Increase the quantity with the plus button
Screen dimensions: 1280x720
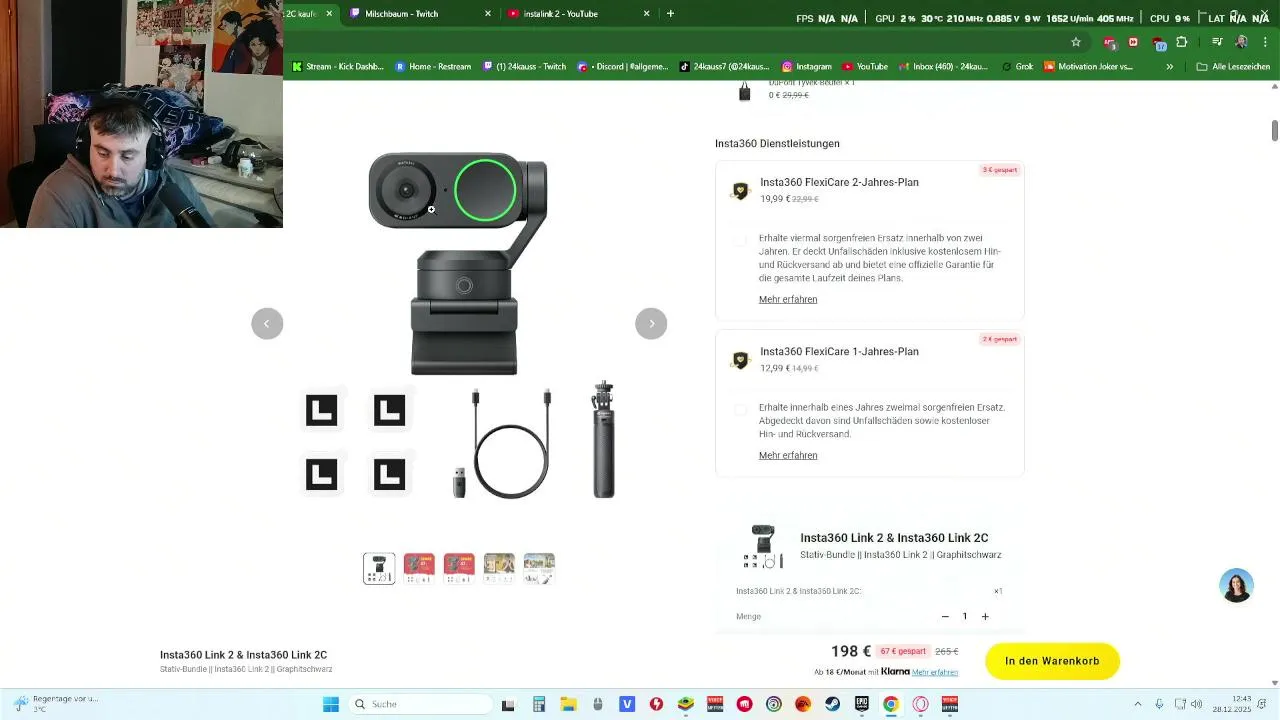coord(985,616)
